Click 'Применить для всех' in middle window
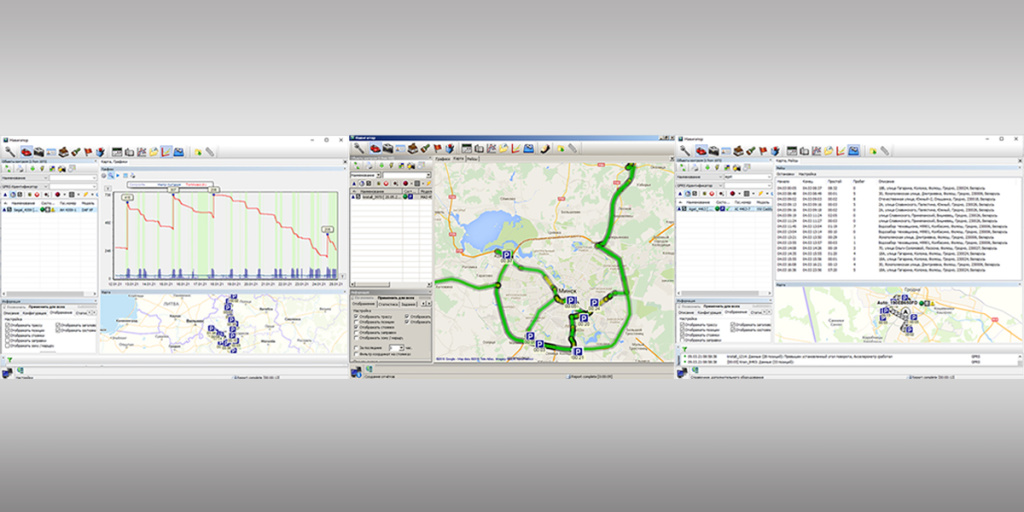The image size is (1024, 512). pyautogui.click(x=398, y=297)
